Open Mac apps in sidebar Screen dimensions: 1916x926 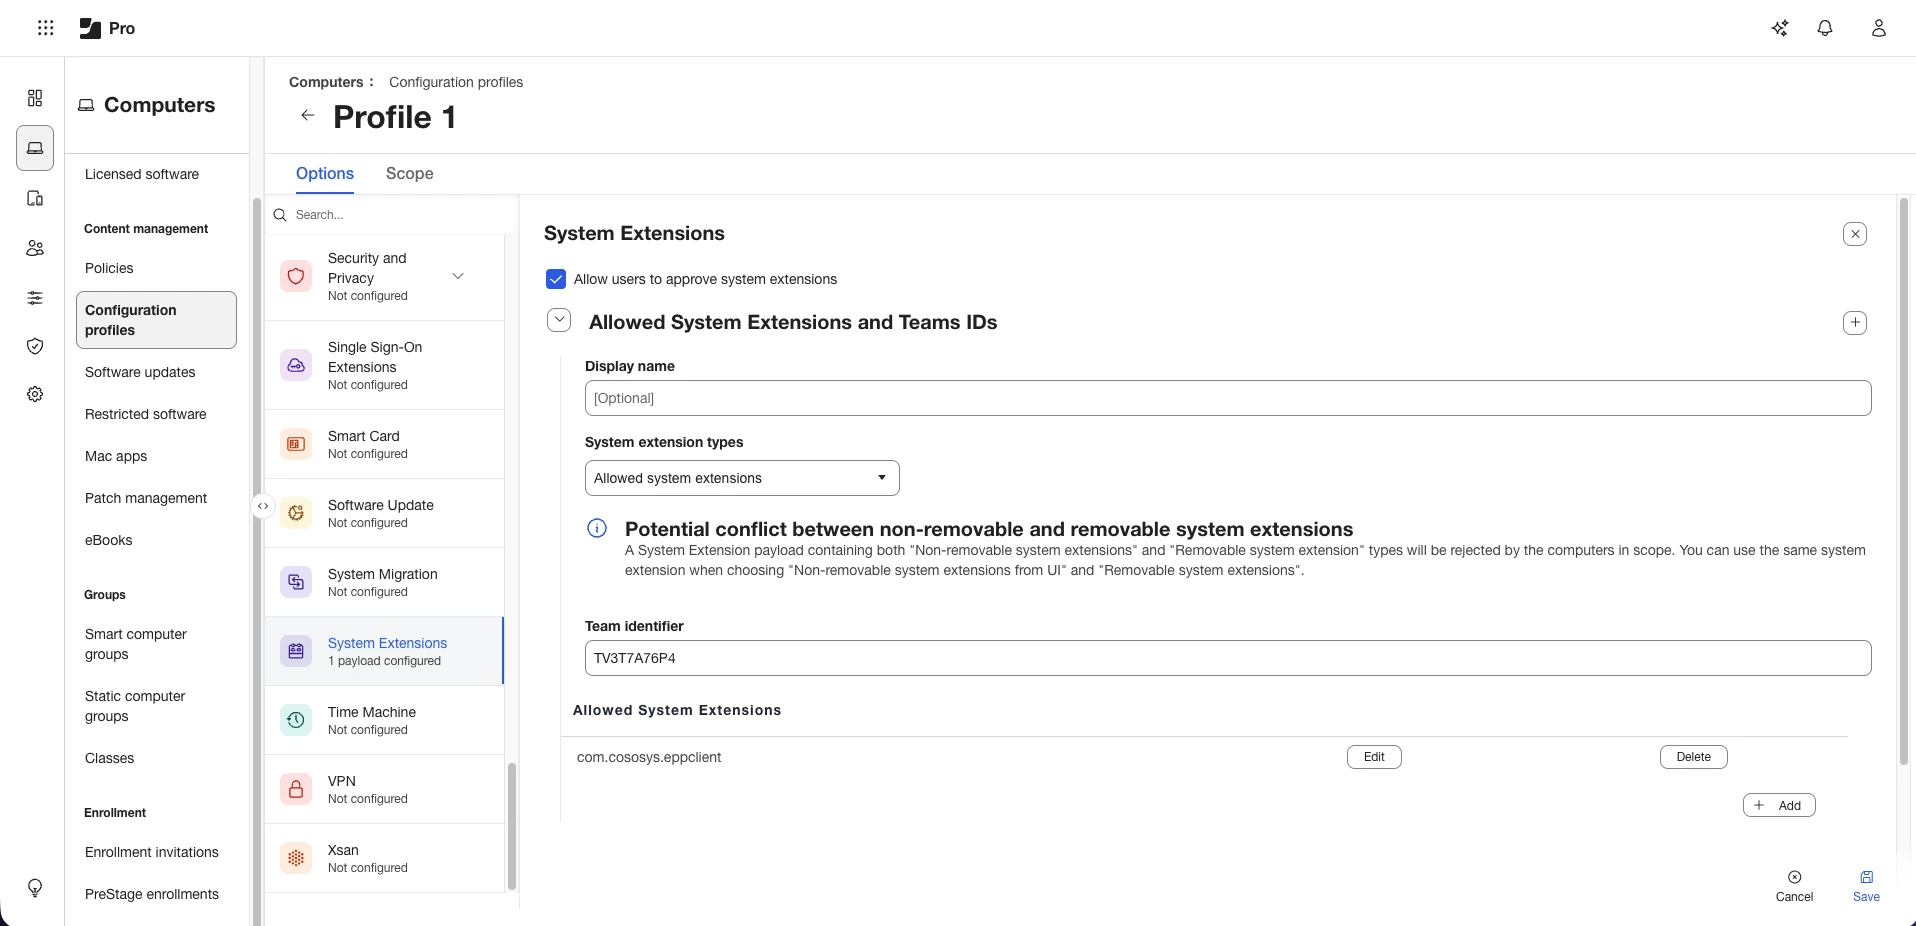click(116, 456)
